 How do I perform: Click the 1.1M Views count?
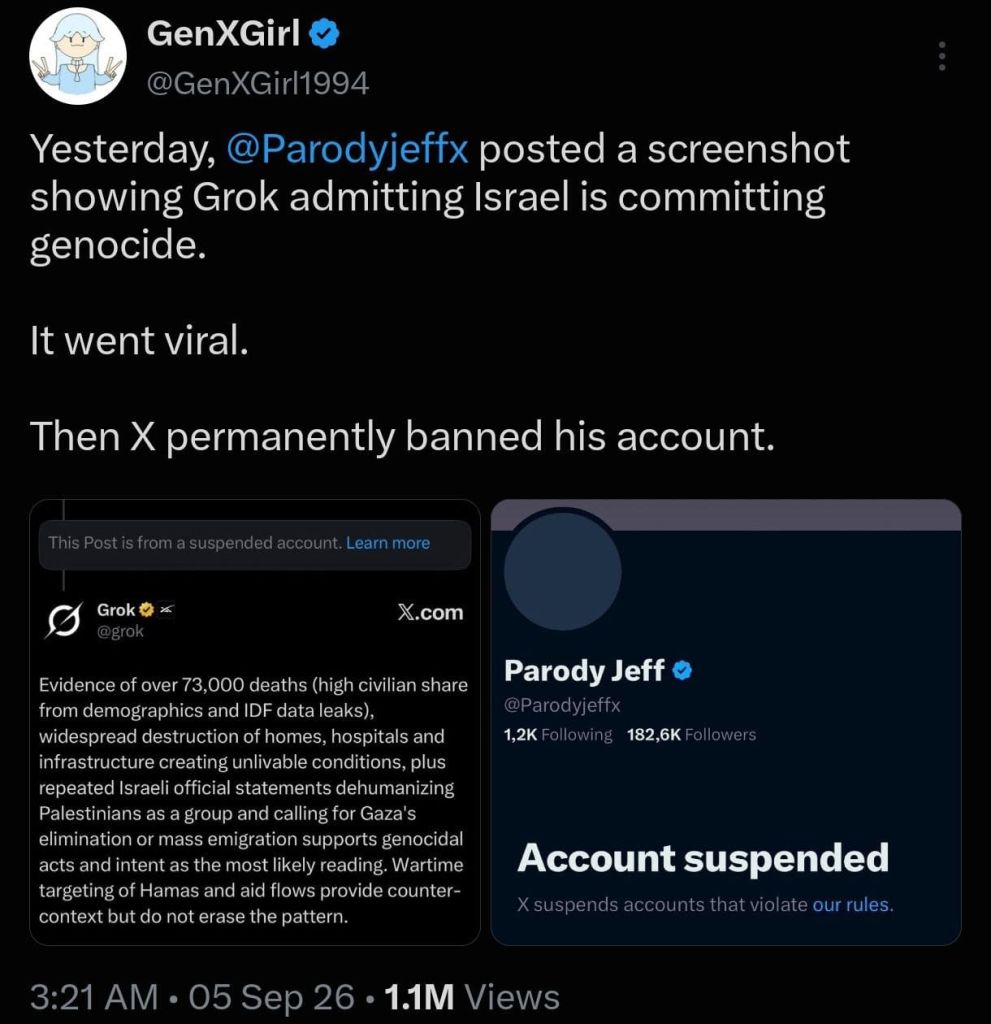click(472, 997)
